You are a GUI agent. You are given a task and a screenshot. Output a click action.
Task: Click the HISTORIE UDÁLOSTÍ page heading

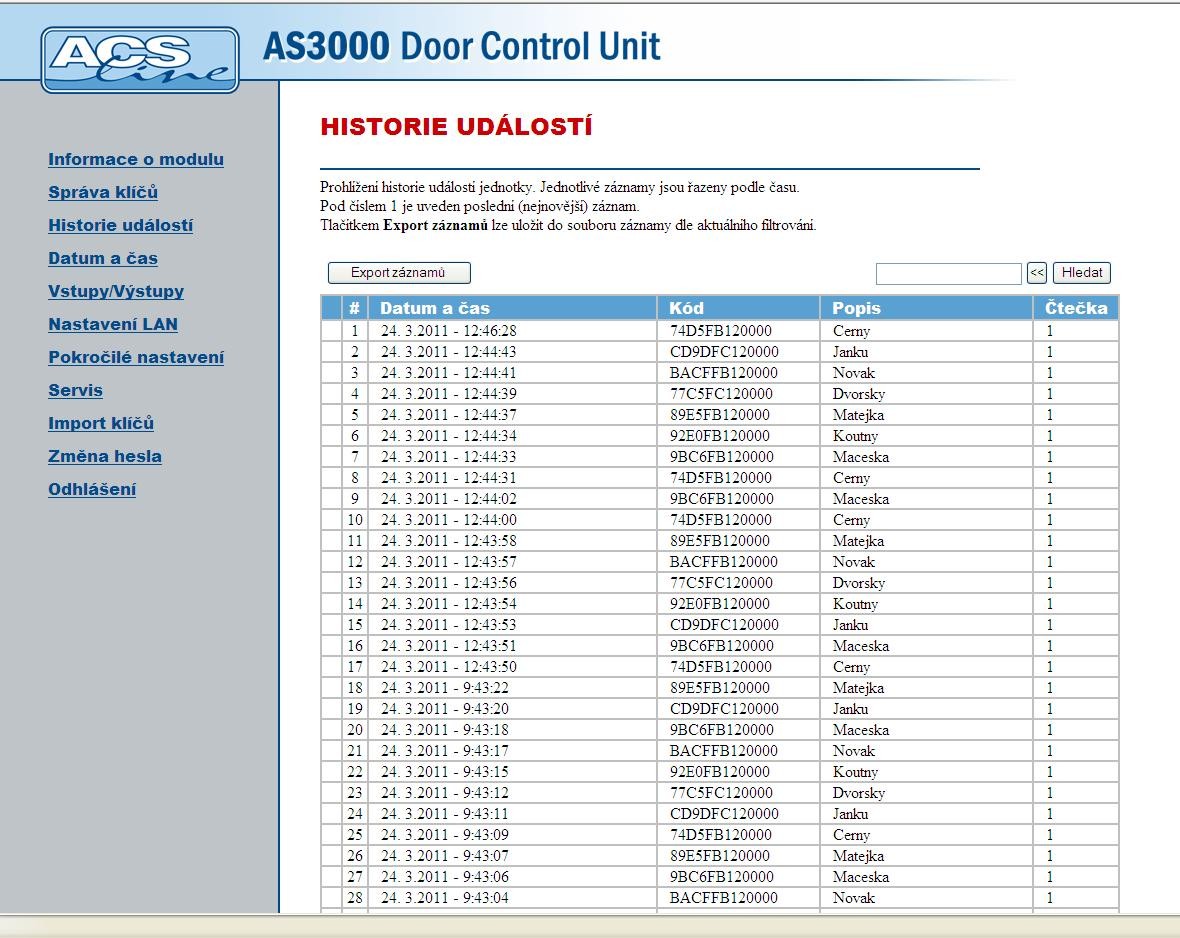pyautogui.click(x=457, y=126)
